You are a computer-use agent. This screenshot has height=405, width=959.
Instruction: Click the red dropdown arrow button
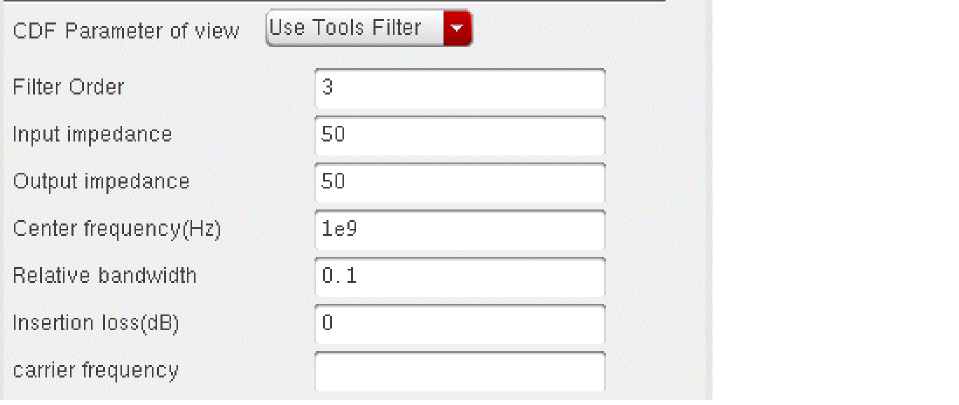click(457, 28)
